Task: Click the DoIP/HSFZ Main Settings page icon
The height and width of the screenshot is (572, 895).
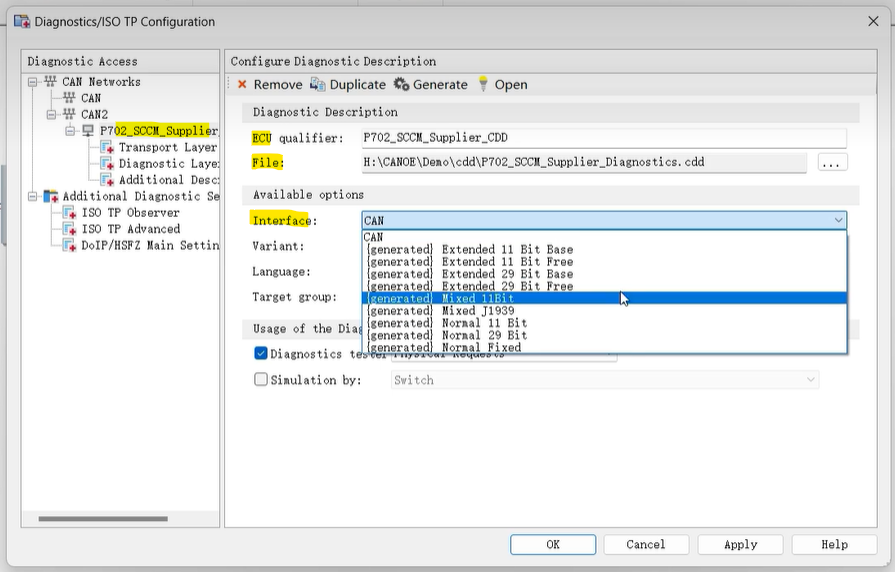Action: [x=69, y=245]
